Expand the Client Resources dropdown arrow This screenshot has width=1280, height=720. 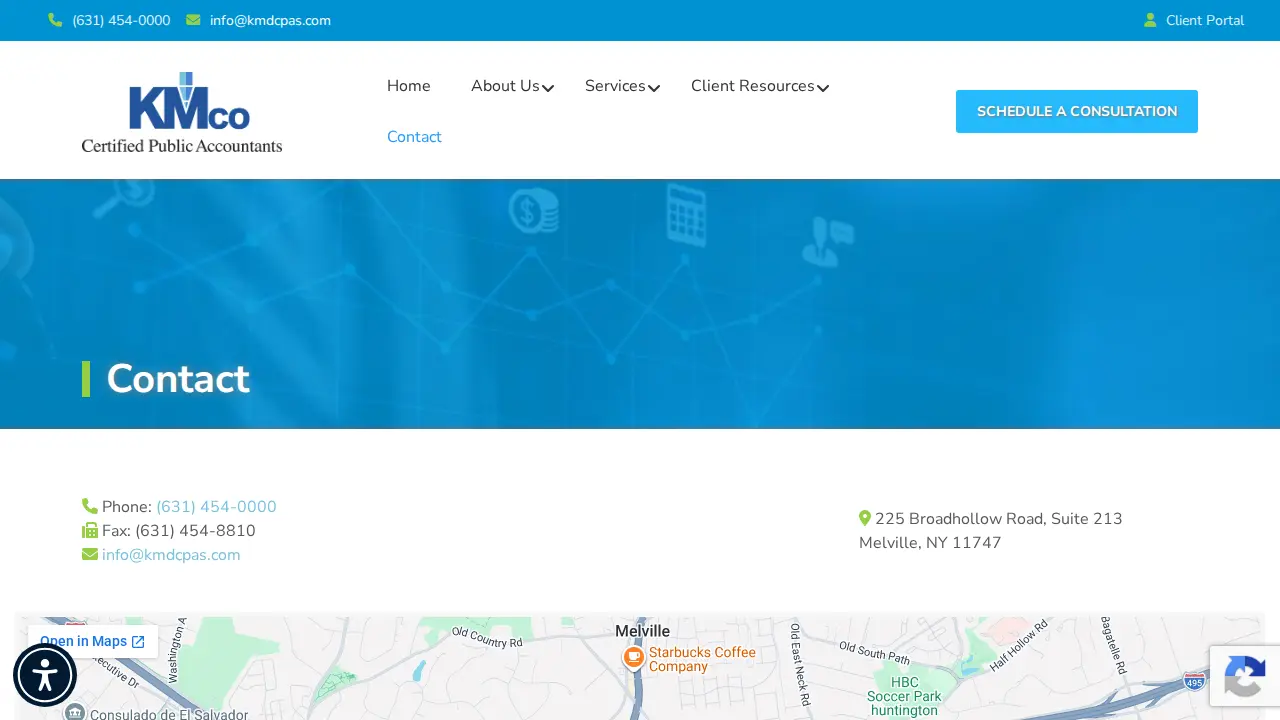coord(823,89)
